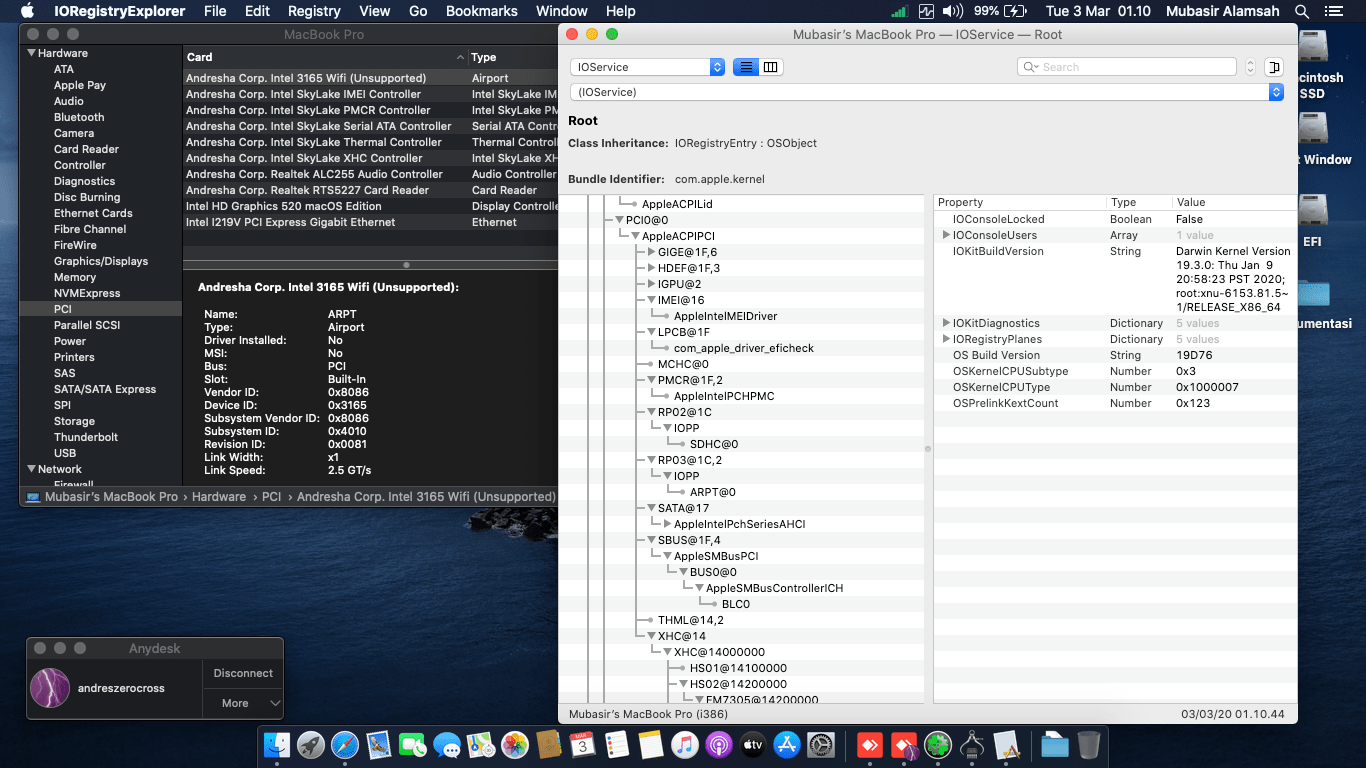Sort PCI list by Type column header
The height and width of the screenshot is (768, 1366).
pyautogui.click(x=514, y=57)
